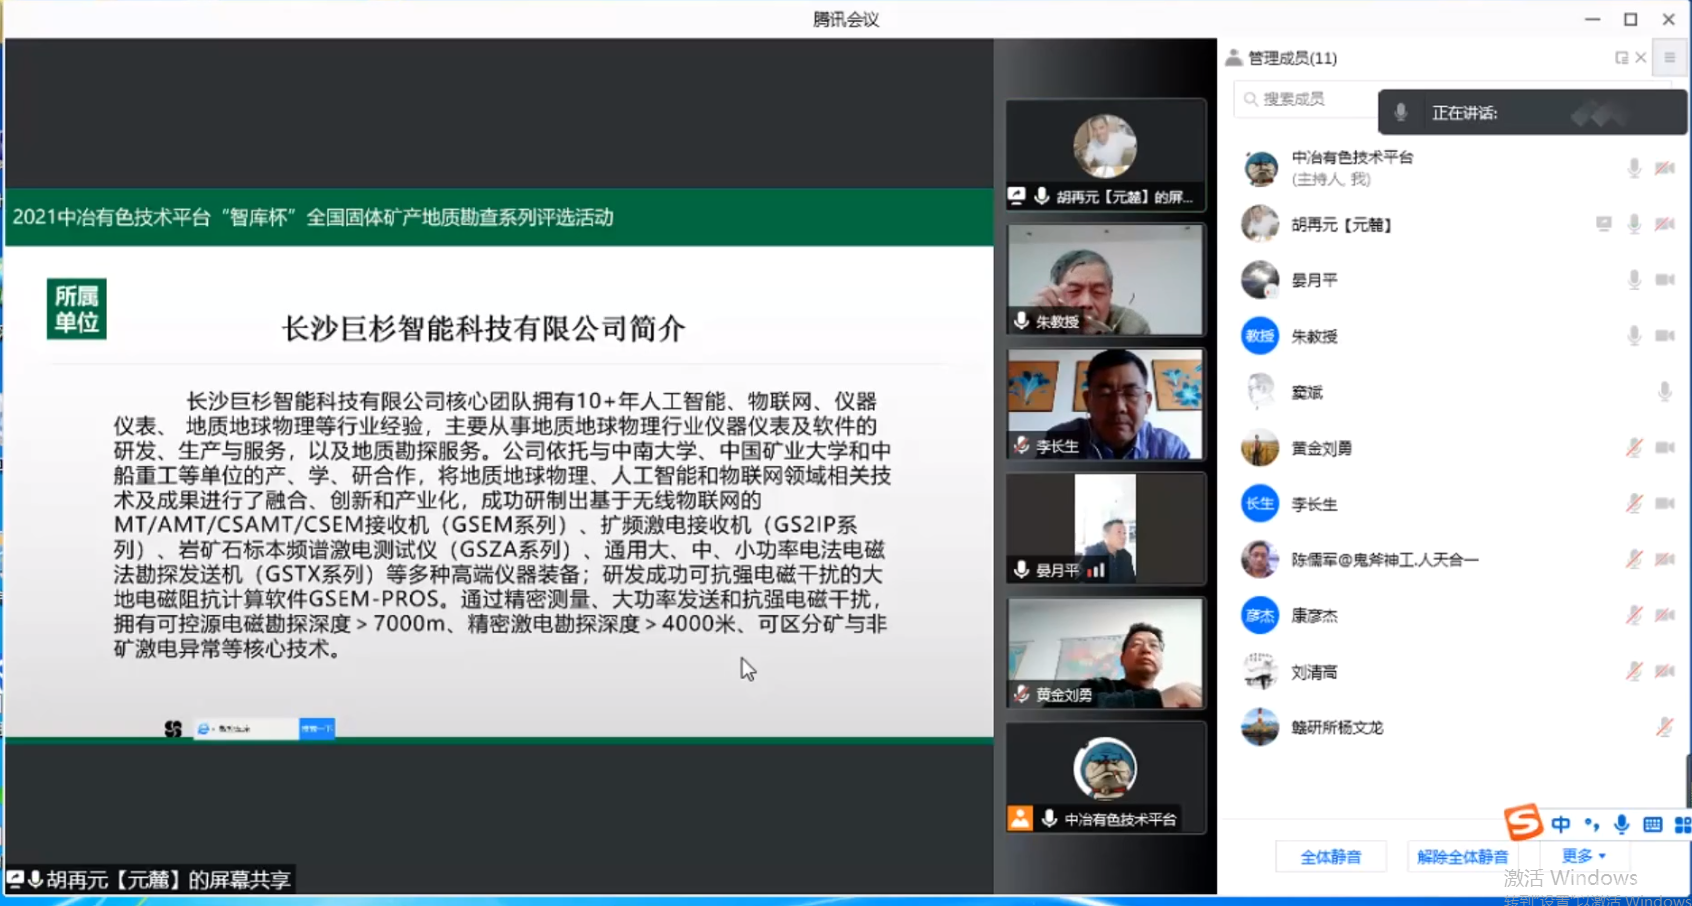This screenshot has width=1692, height=906.
Task: Click disabled camera icon of 陈儒军@鬼斧神工
Action: coord(1664,560)
